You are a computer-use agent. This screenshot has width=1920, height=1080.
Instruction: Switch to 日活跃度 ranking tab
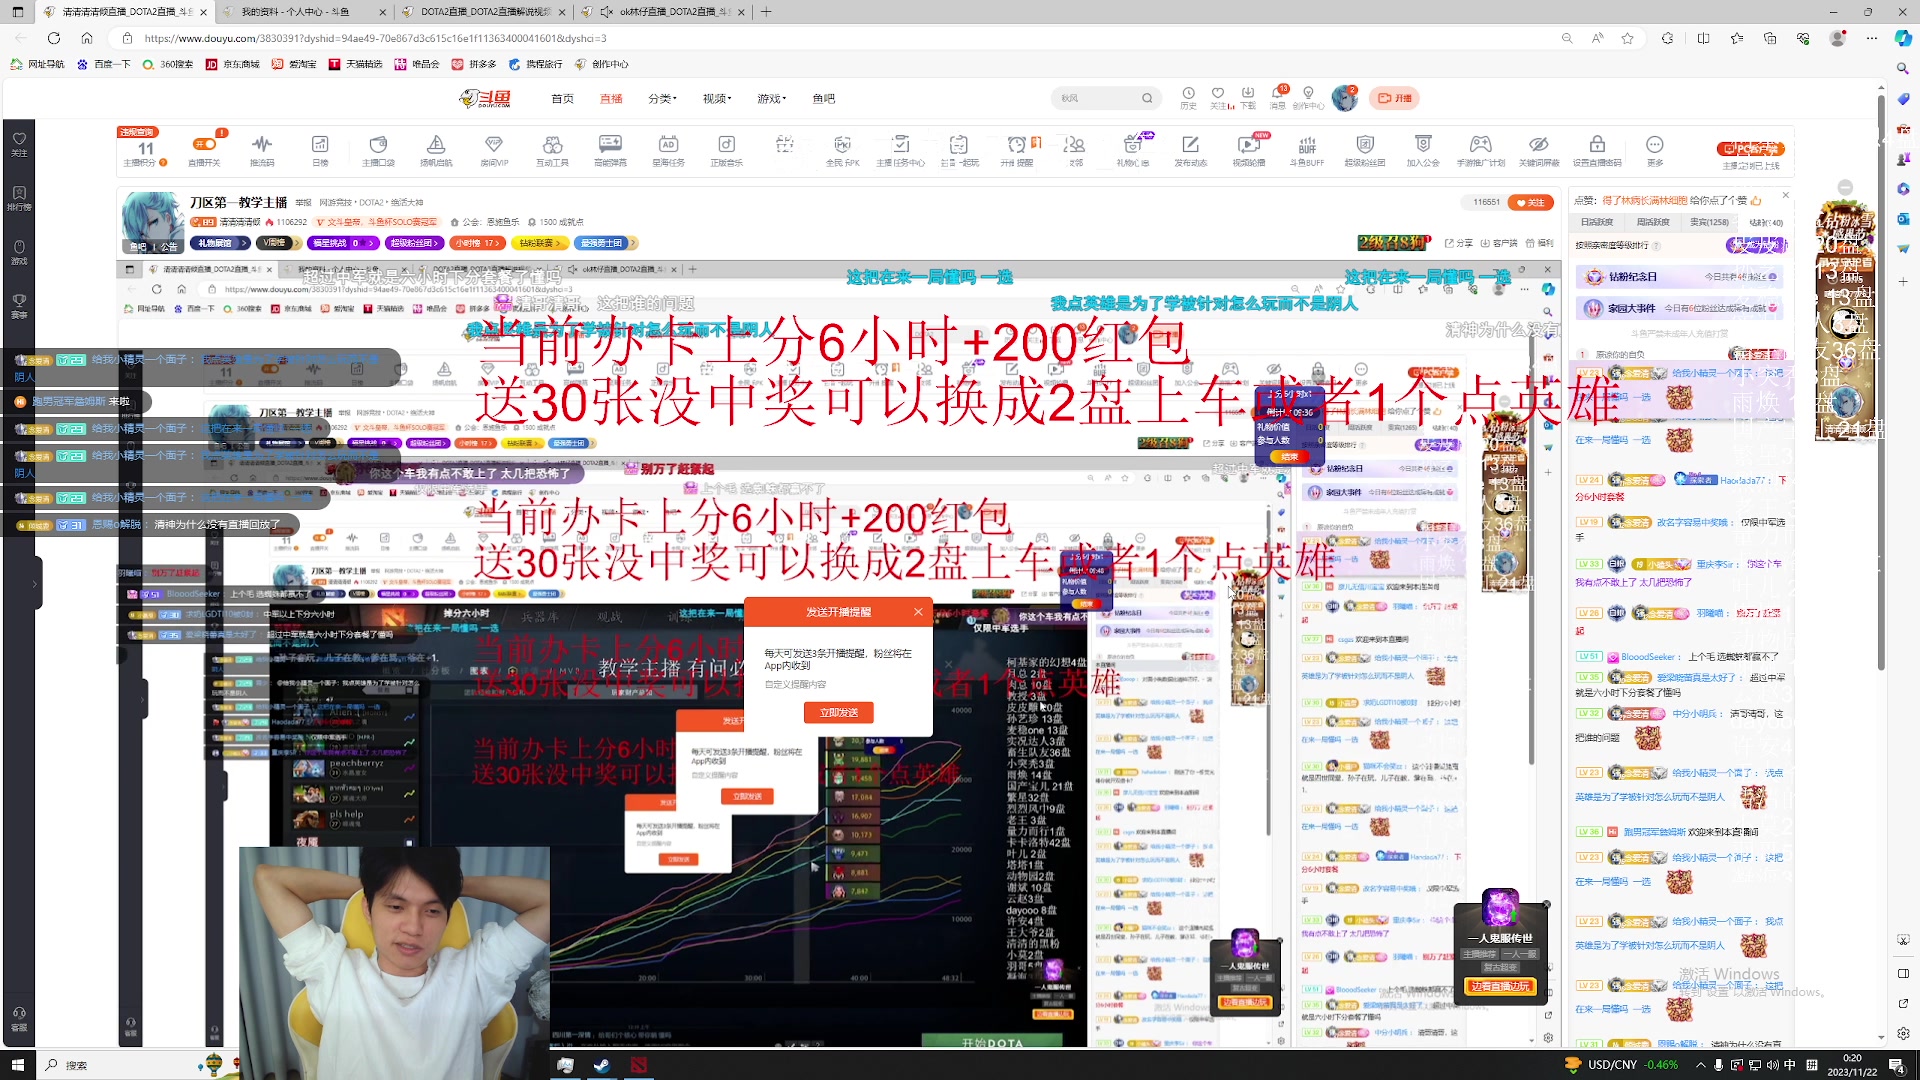pyautogui.click(x=1597, y=222)
